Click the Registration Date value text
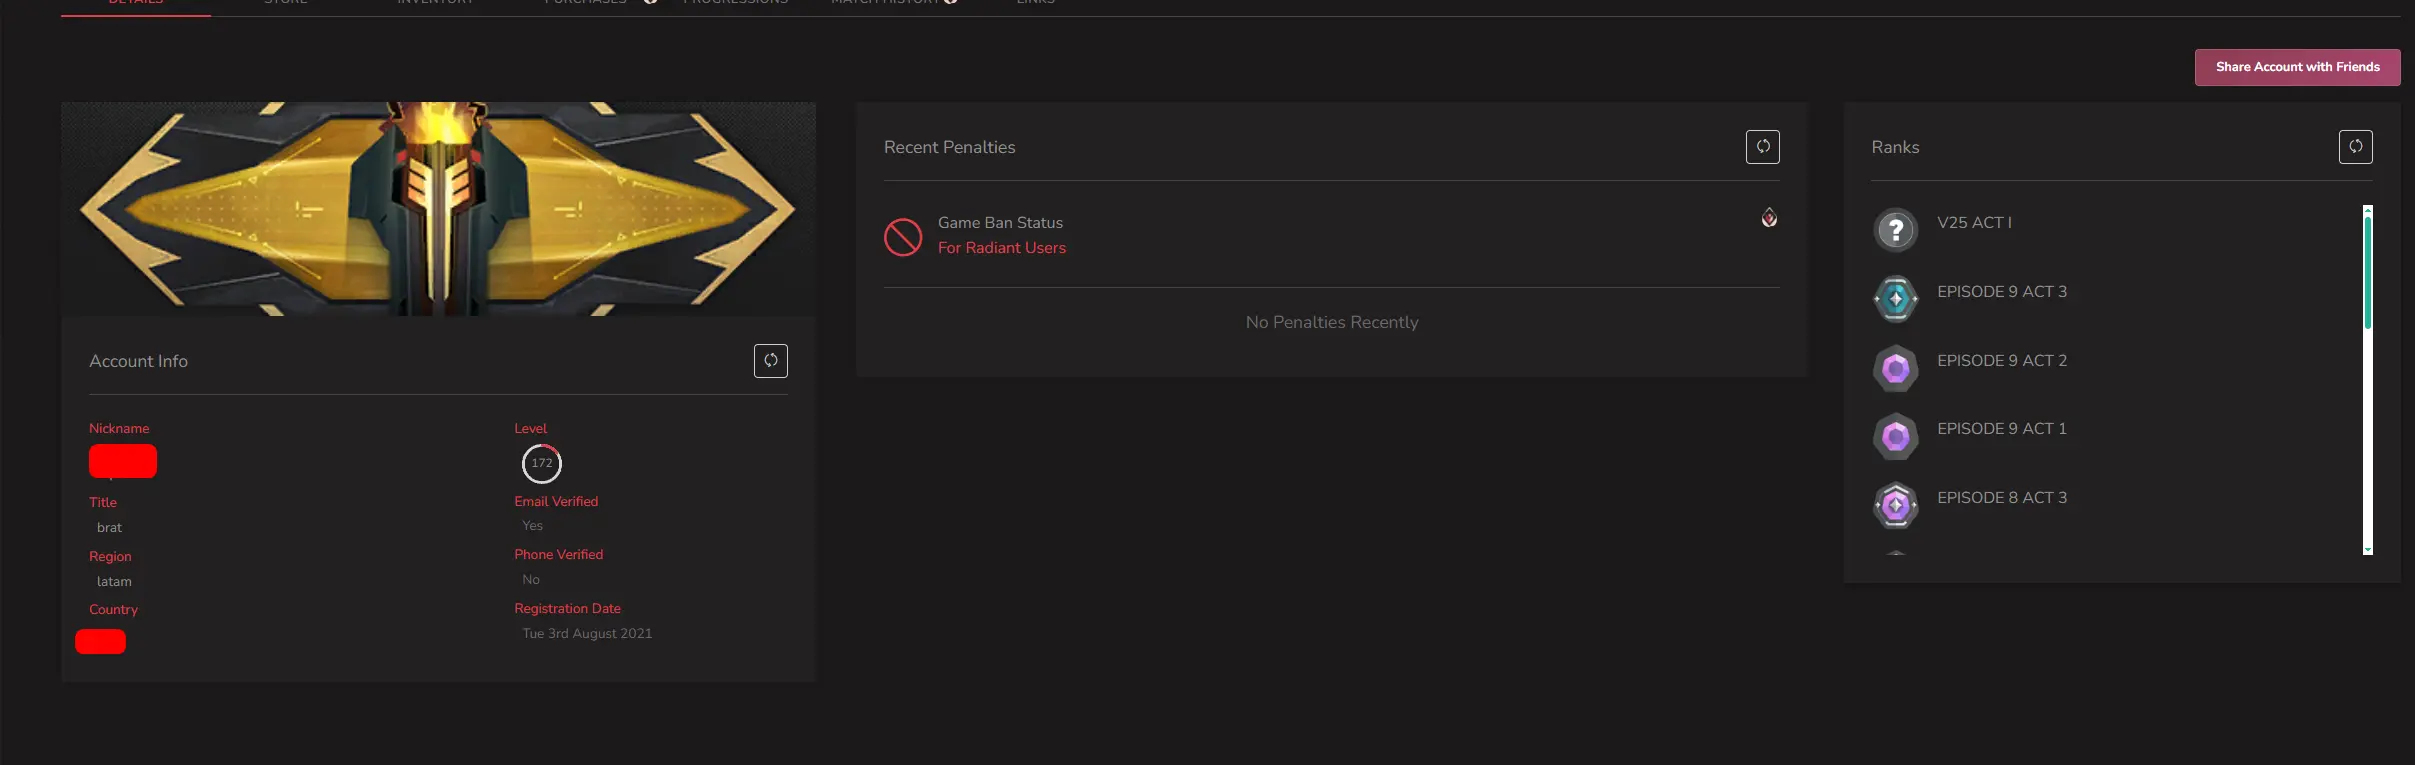Viewport: 2415px width, 765px height. [587, 634]
